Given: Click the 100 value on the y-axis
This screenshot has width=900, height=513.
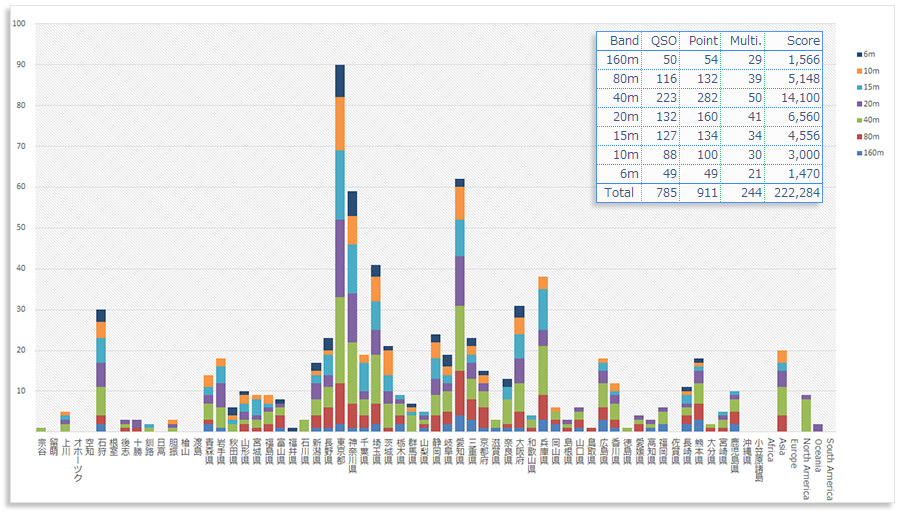Looking at the screenshot, I should click(19, 23).
